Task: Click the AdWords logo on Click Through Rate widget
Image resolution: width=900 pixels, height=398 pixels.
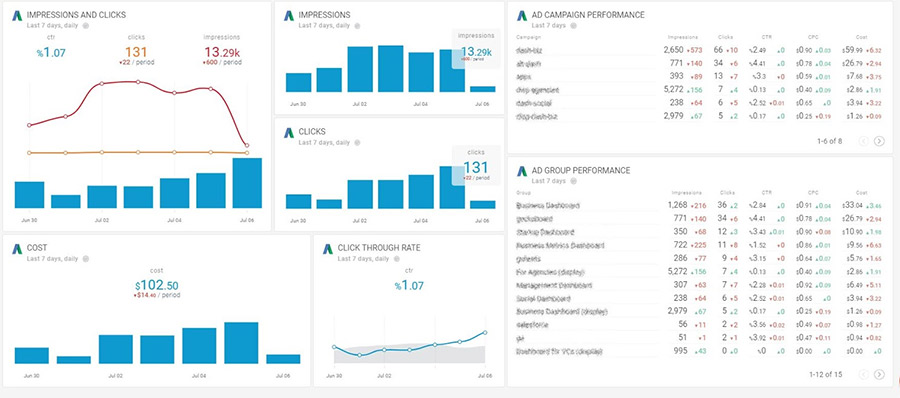Action: (328, 249)
